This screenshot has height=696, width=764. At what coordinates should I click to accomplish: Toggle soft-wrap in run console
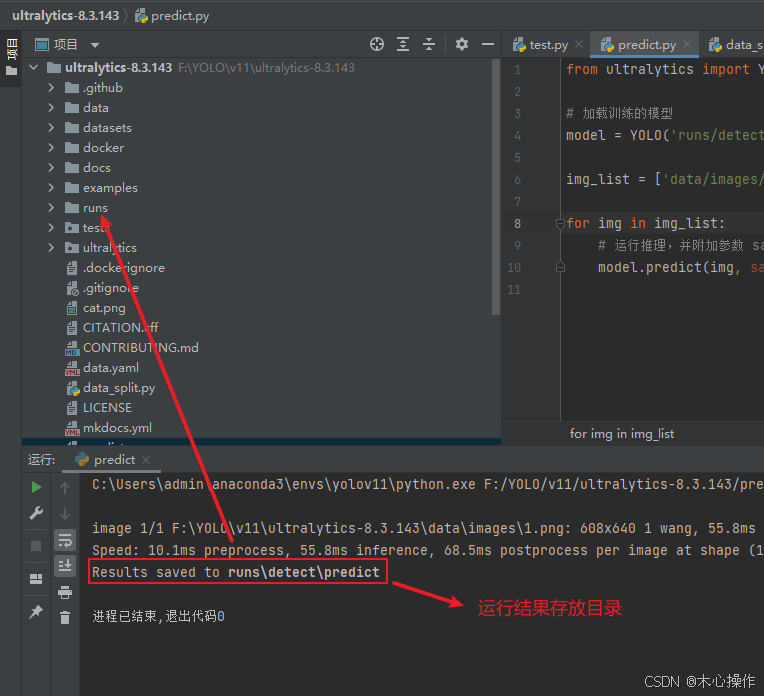(65, 540)
